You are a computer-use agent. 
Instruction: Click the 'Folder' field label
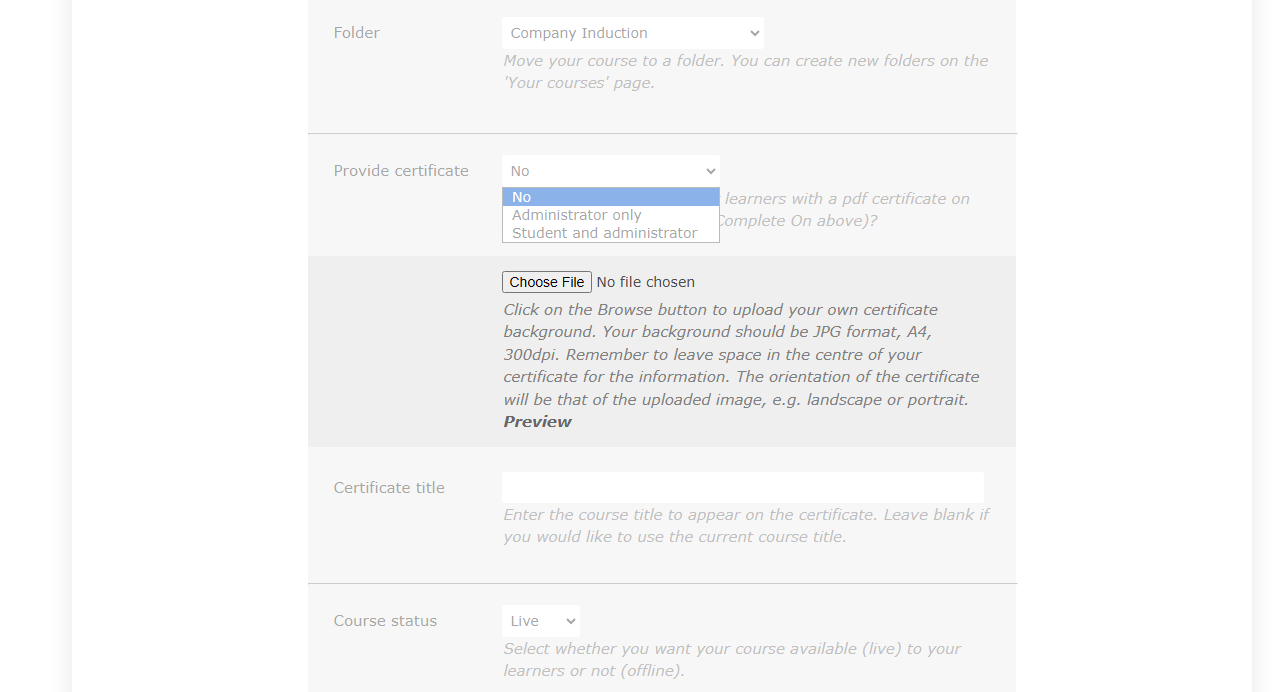[x=356, y=33]
